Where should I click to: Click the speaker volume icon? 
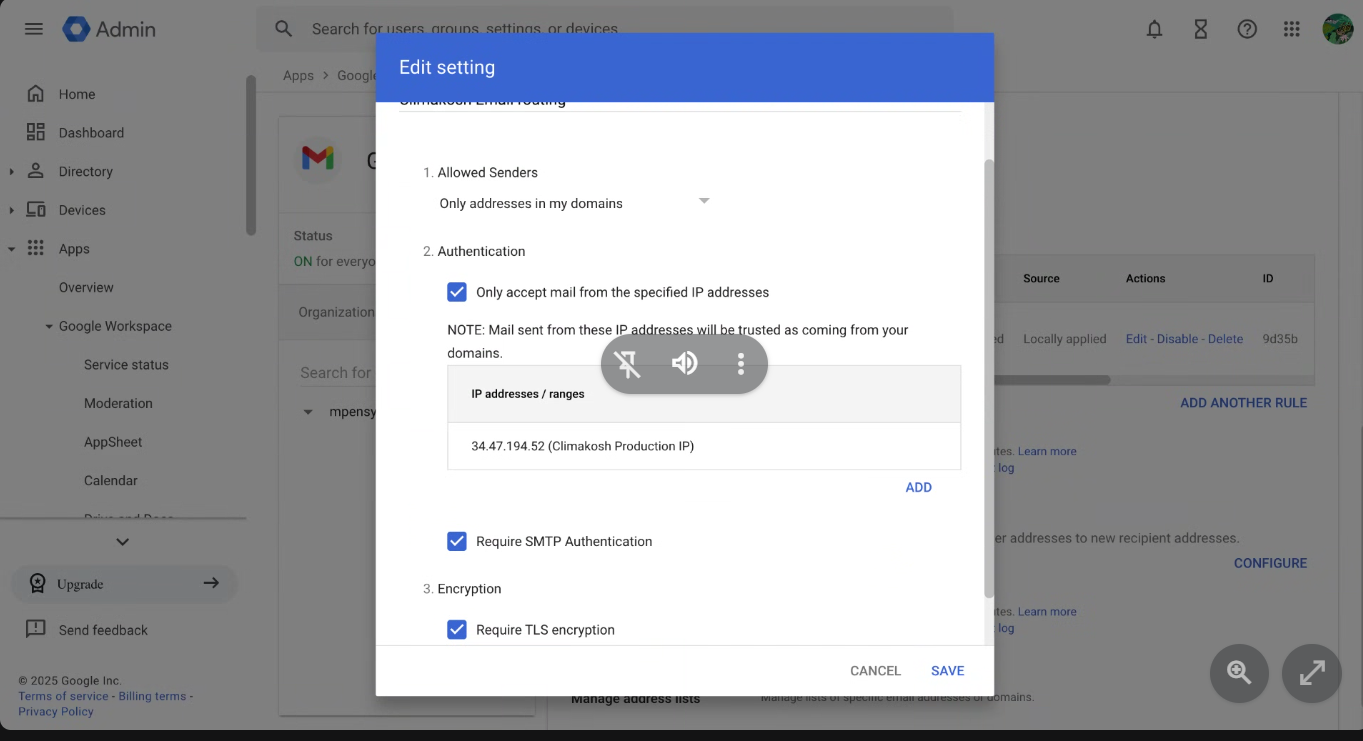[685, 363]
